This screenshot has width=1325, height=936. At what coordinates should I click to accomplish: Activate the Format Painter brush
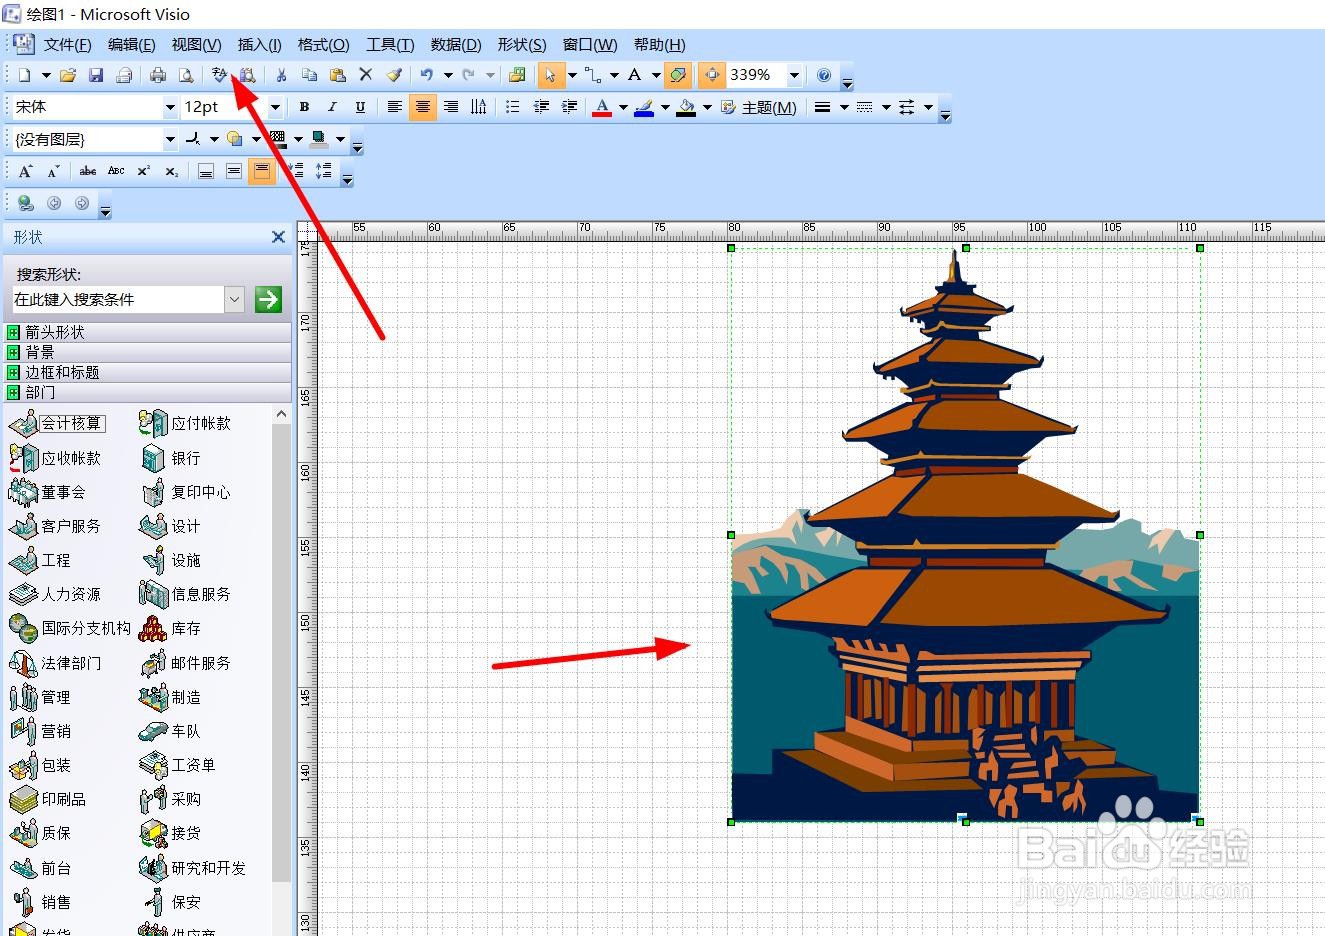pyautogui.click(x=394, y=75)
